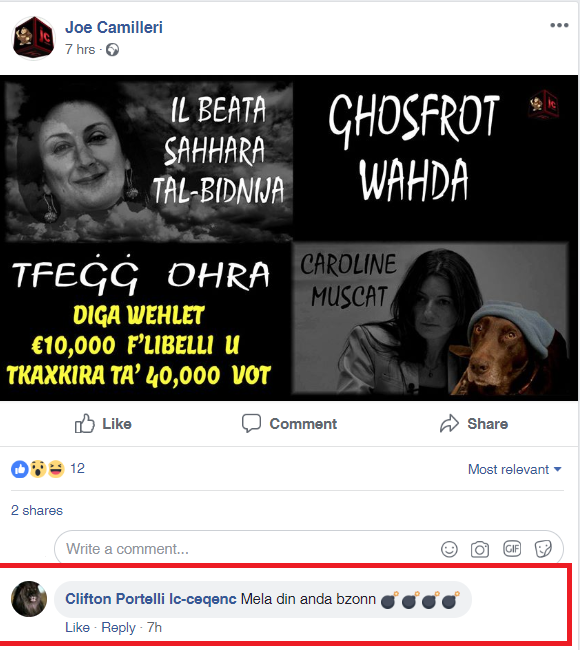This screenshot has width=580, height=650.
Task: Expand the Most relevant sorting dropdown
Action: 514,469
